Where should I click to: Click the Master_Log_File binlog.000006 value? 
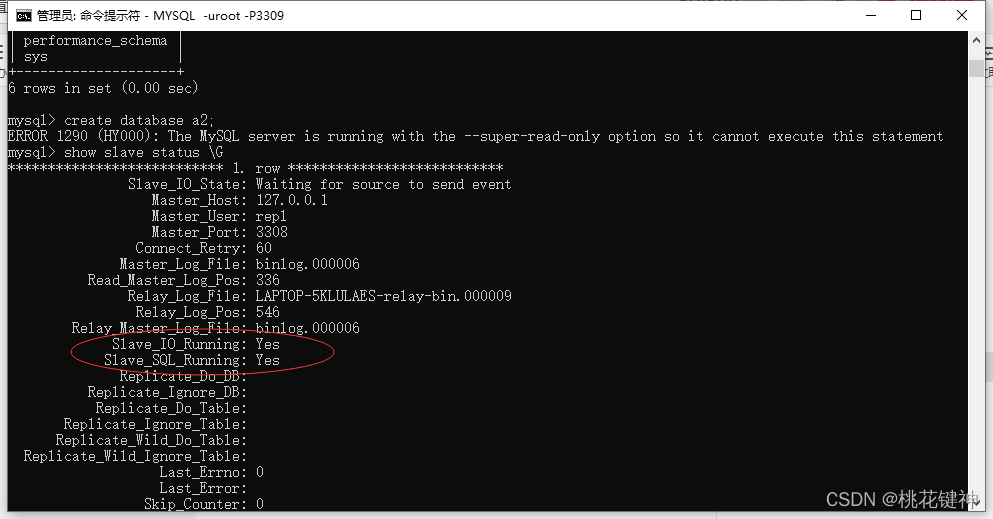click(307, 264)
